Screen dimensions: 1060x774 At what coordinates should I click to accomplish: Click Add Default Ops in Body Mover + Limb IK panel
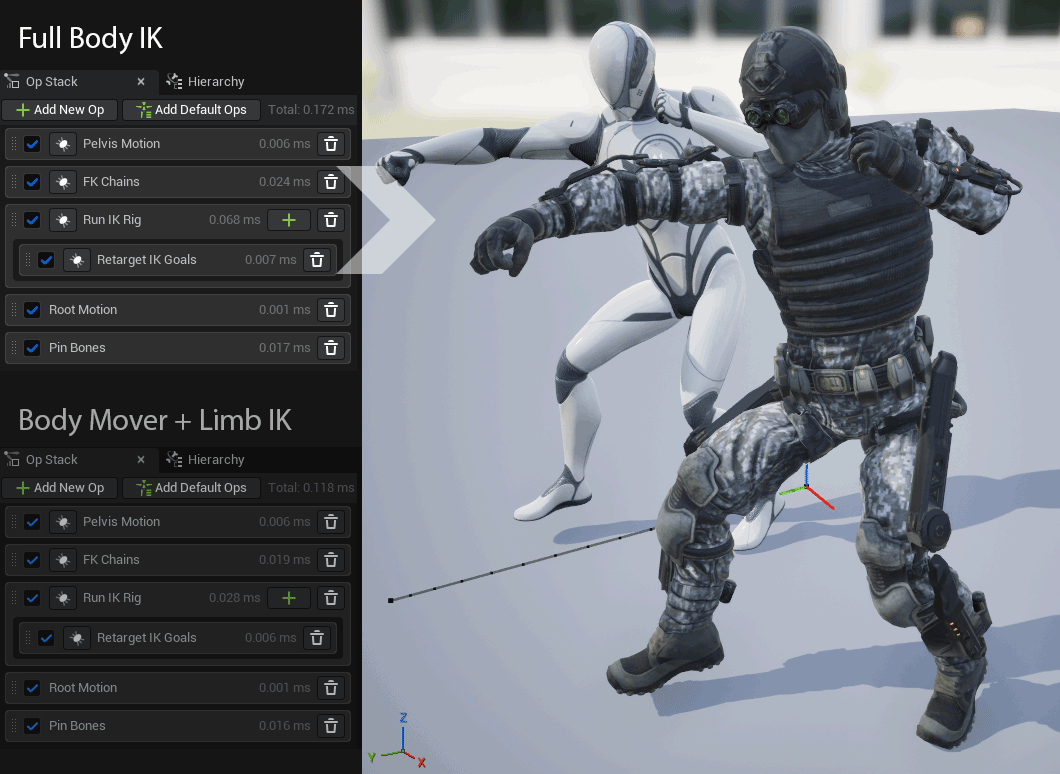point(191,488)
